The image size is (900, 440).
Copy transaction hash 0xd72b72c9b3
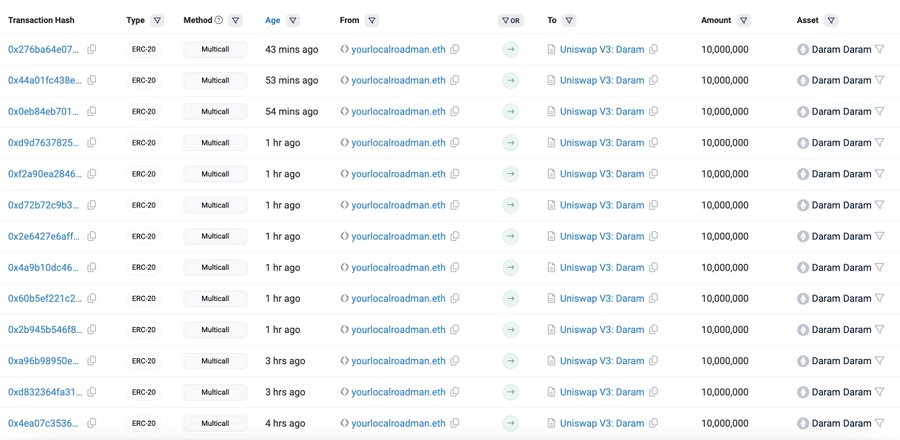pyautogui.click(x=91, y=205)
